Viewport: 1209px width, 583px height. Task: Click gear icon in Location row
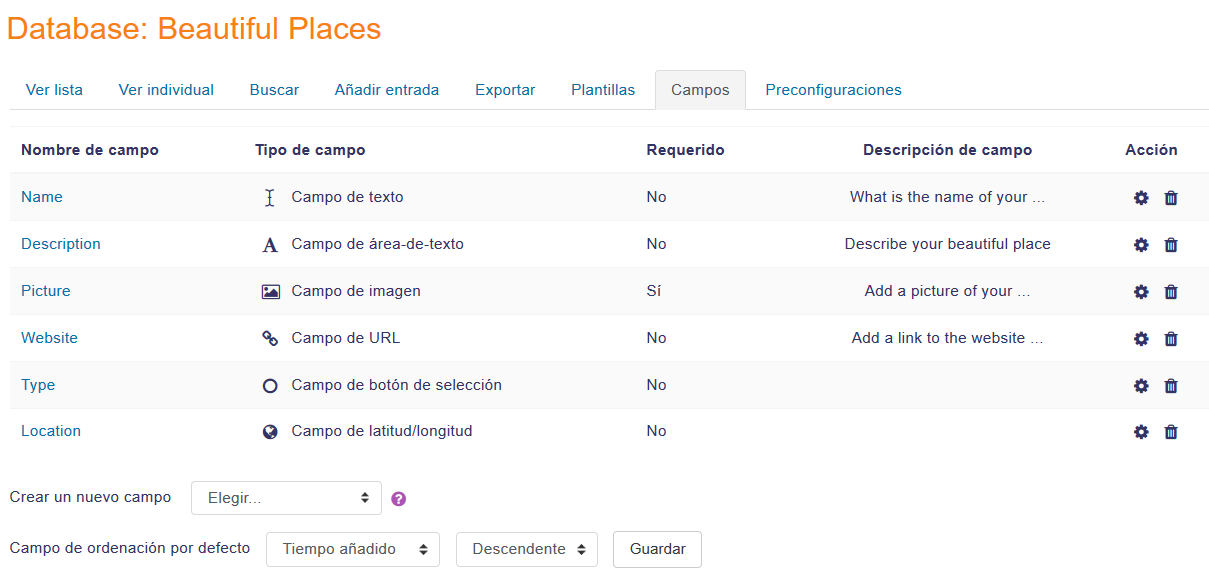[x=1141, y=432]
